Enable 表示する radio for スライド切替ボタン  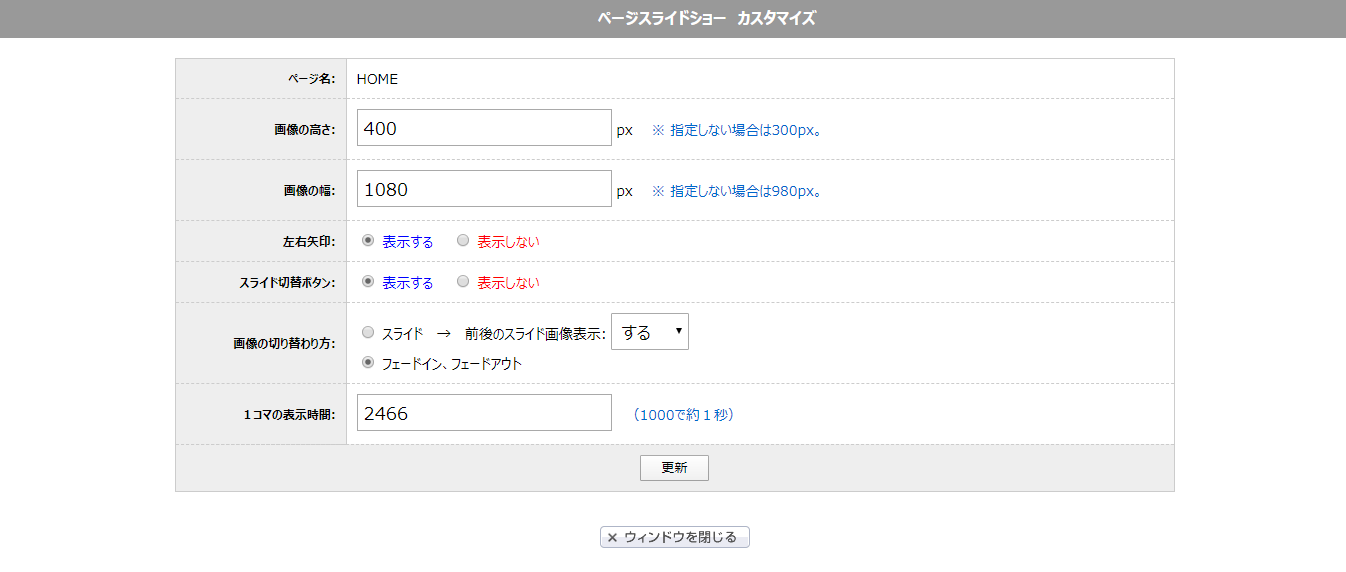pyautogui.click(x=368, y=282)
